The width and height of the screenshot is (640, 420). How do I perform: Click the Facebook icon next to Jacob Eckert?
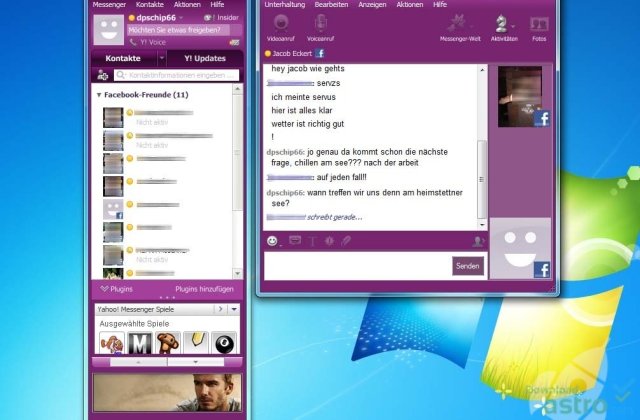pos(320,53)
